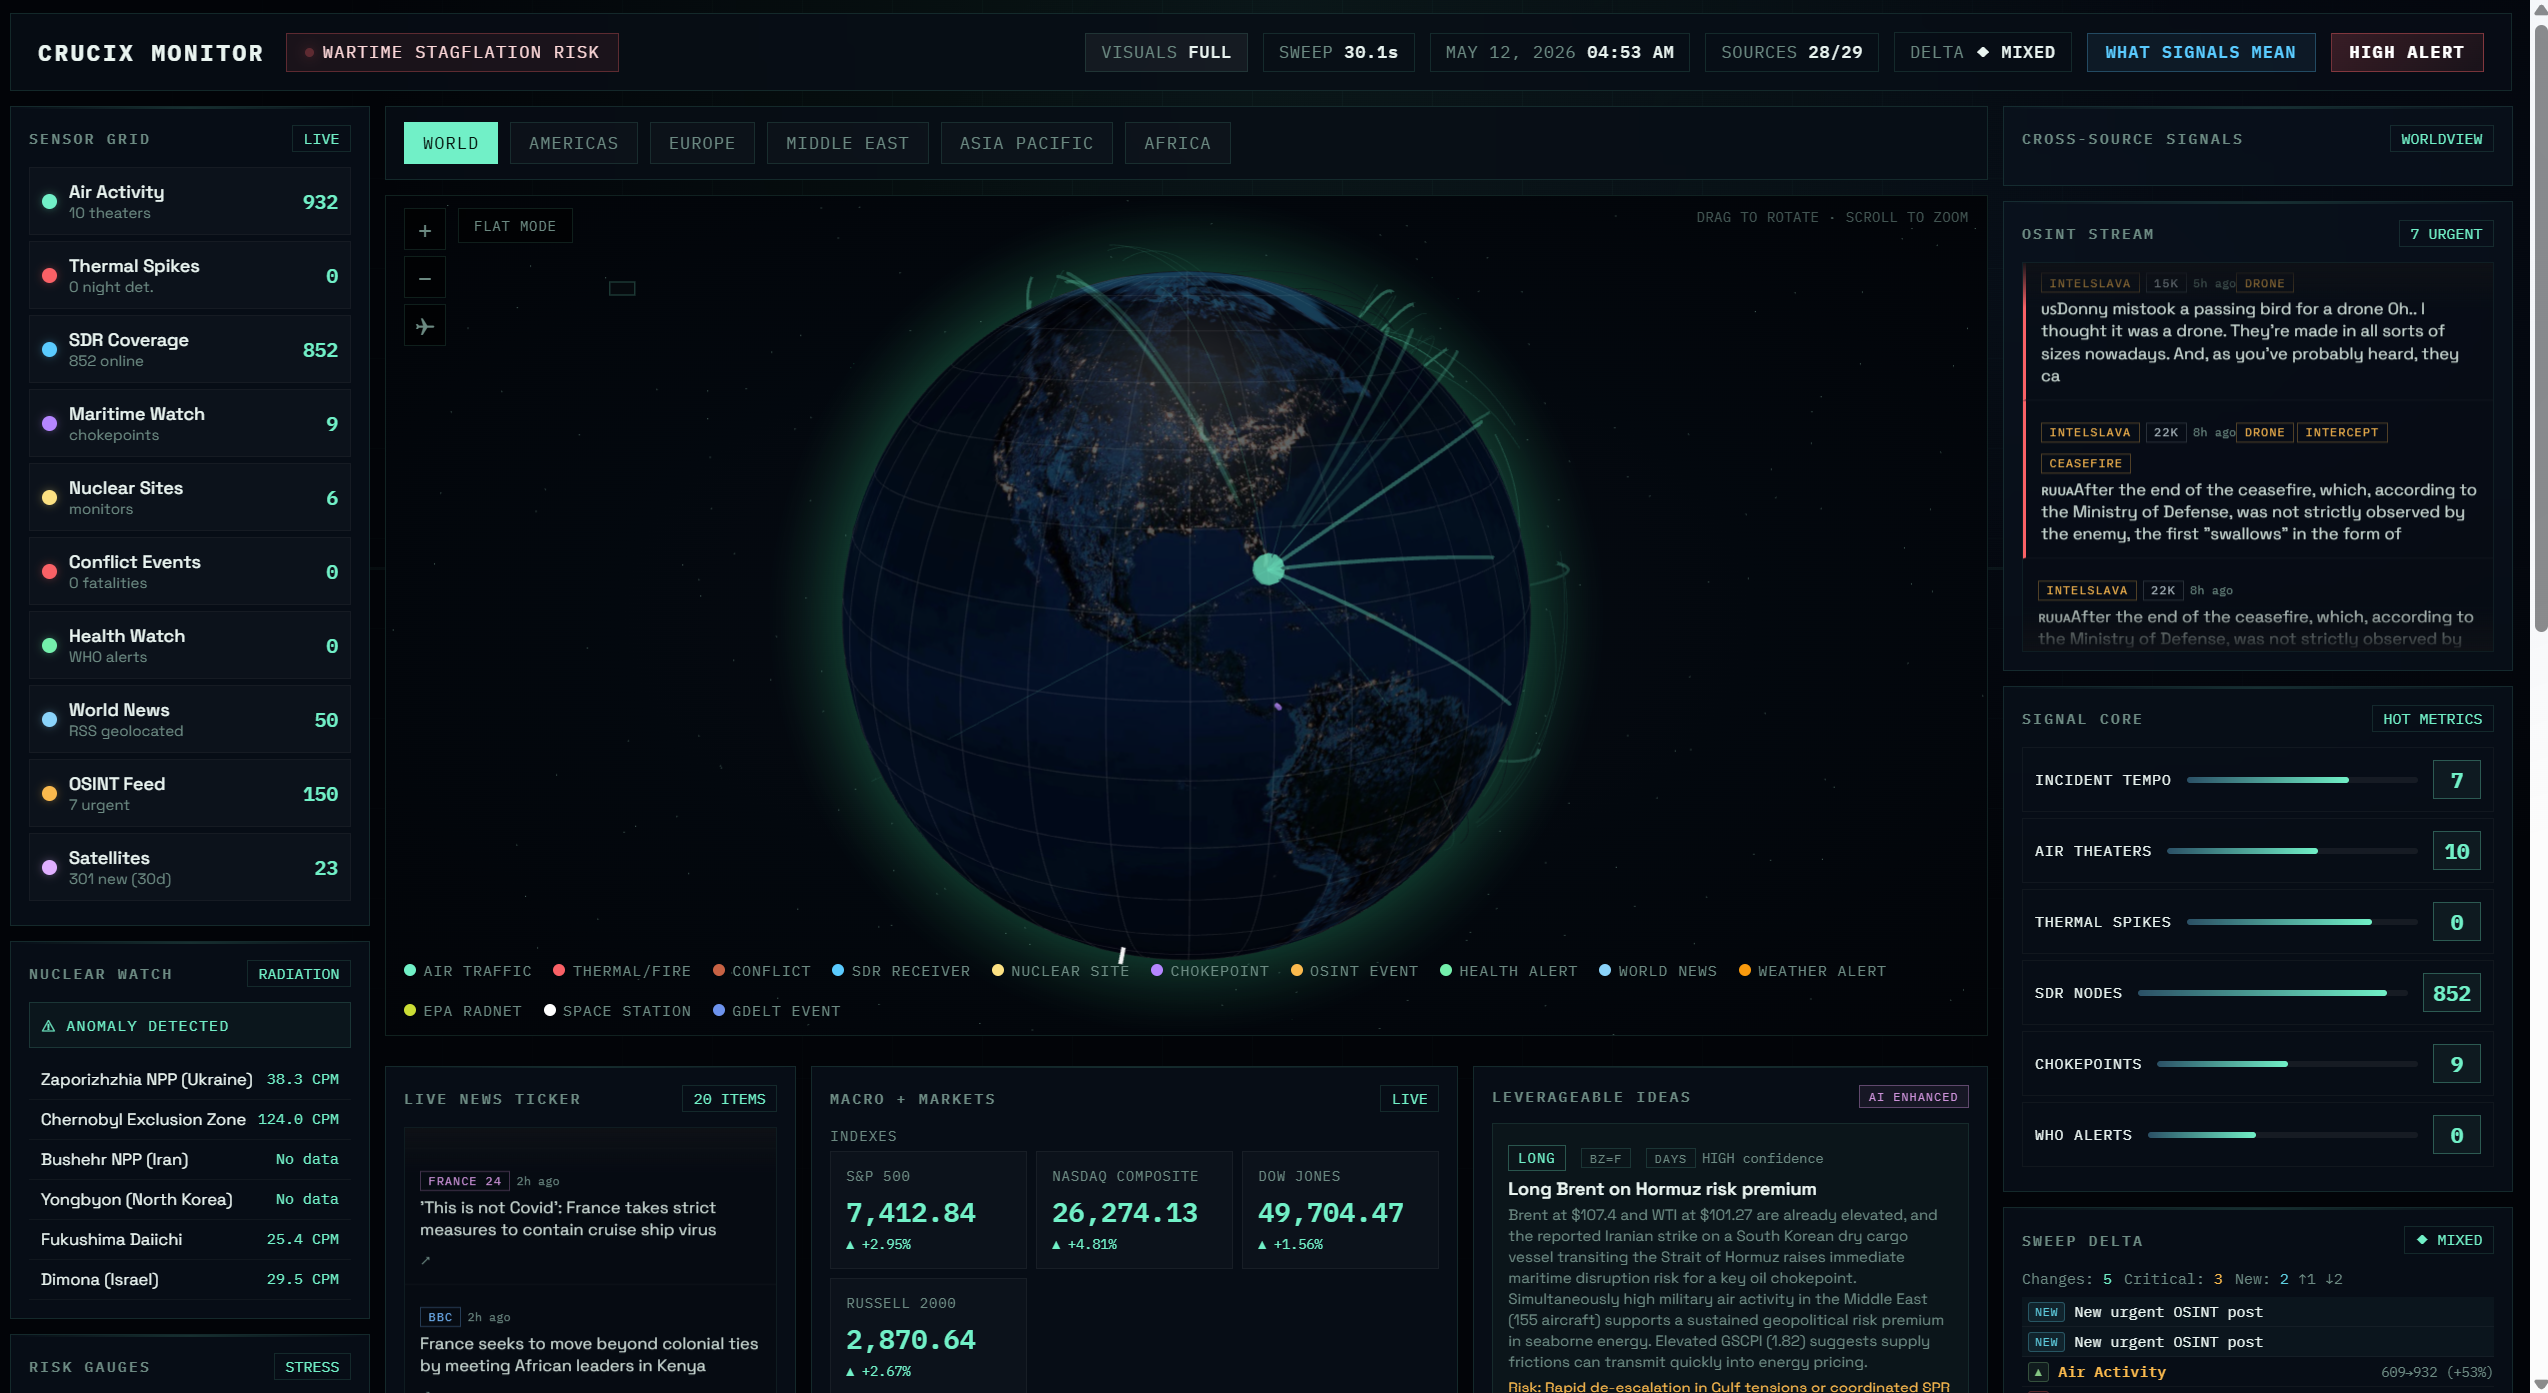The image size is (2548, 1393).
Task: Toggle Thermal/Fire legend layer
Action: (x=622, y=971)
